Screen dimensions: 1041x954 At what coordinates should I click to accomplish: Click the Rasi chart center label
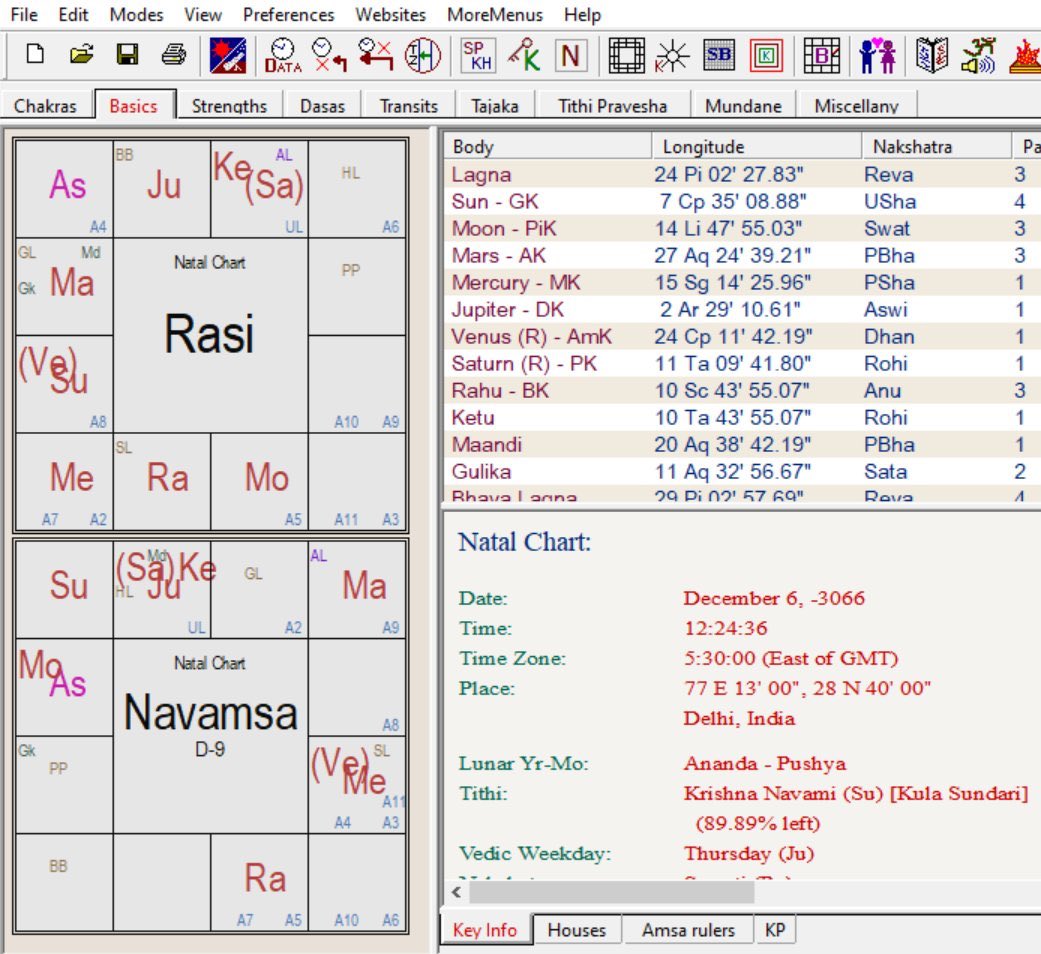click(209, 333)
